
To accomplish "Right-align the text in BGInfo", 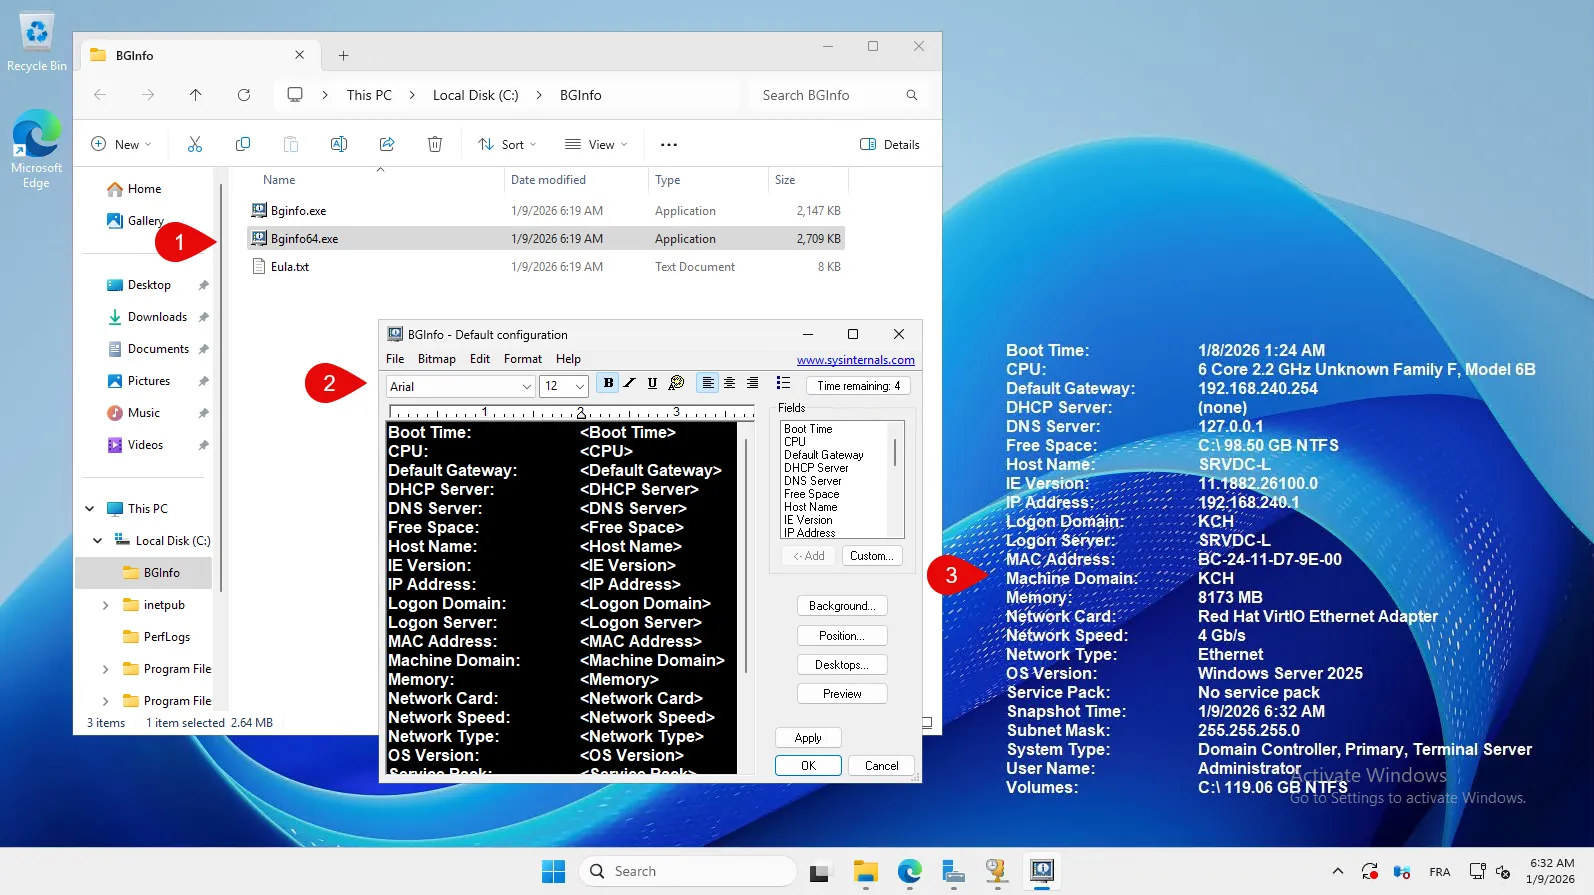I will point(752,384).
